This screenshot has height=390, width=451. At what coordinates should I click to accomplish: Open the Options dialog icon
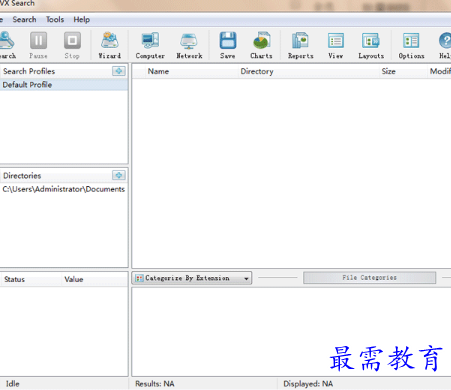pyautogui.click(x=411, y=45)
